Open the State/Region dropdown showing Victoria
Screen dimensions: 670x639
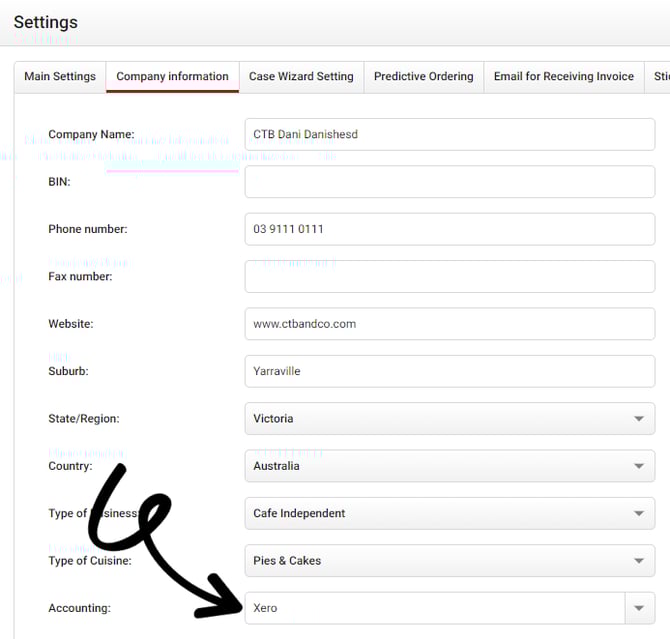(450, 418)
